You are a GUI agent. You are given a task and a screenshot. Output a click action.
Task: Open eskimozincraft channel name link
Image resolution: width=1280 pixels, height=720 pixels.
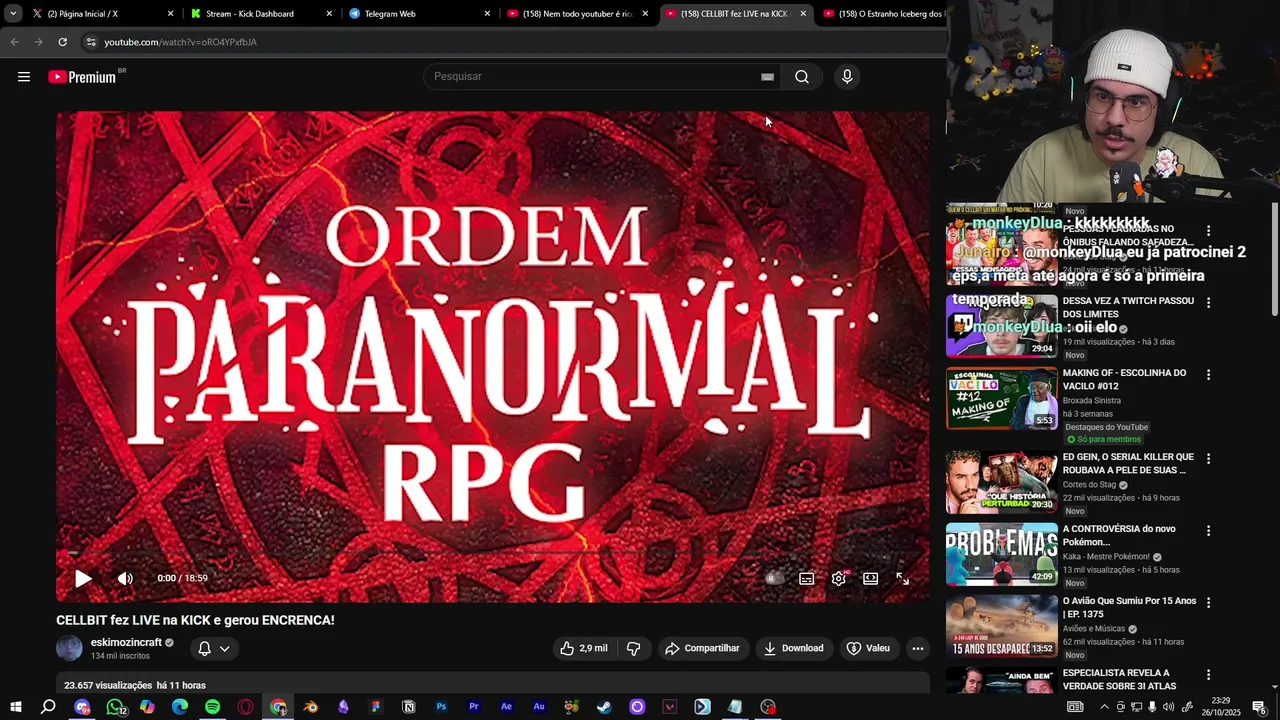[x=126, y=642]
